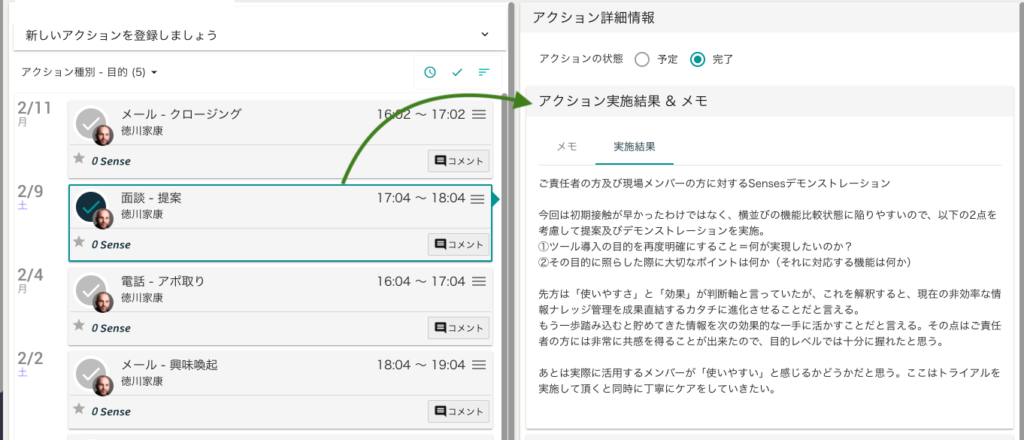Click time range 18:04 ～ 19:04
This screenshot has height=440, width=1024.
[x=421, y=365]
